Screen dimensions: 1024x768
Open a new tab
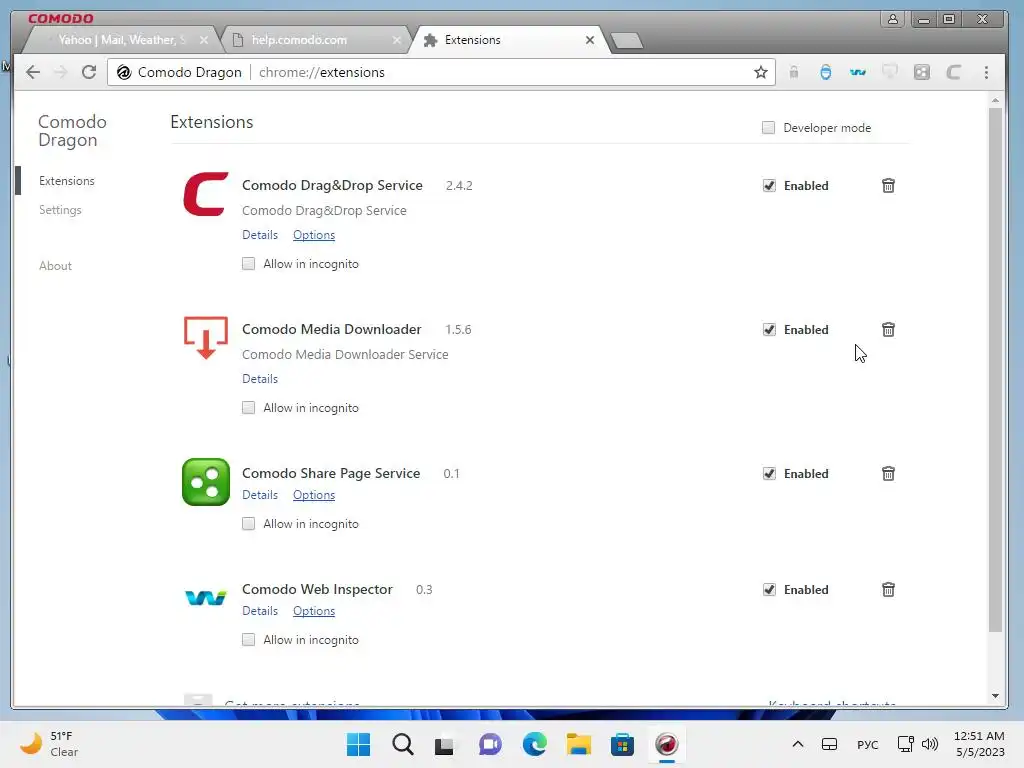(x=627, y=40)
